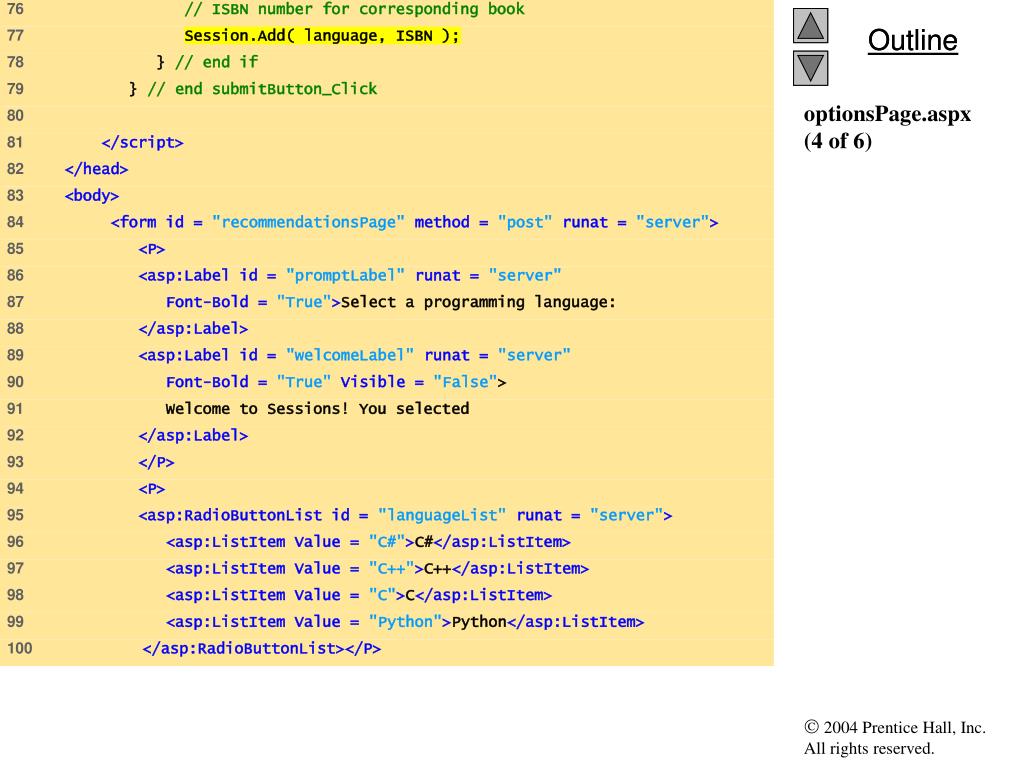Click the '© 2004 Prentice Hall, Inc.' copyright text

895,728
